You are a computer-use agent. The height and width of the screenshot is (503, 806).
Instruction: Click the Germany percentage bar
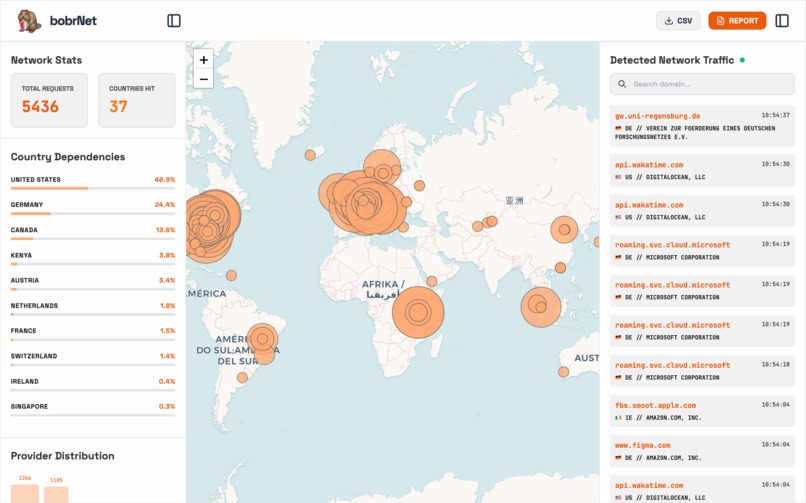click(x=93, y=214)
